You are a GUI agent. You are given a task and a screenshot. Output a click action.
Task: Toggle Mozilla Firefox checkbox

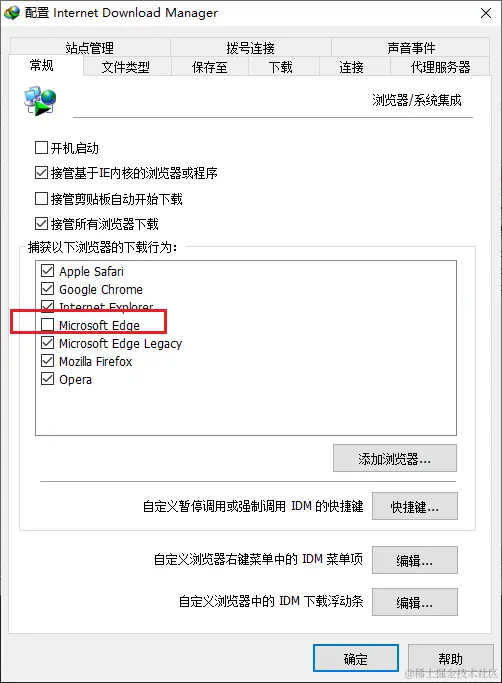point(47,361)
